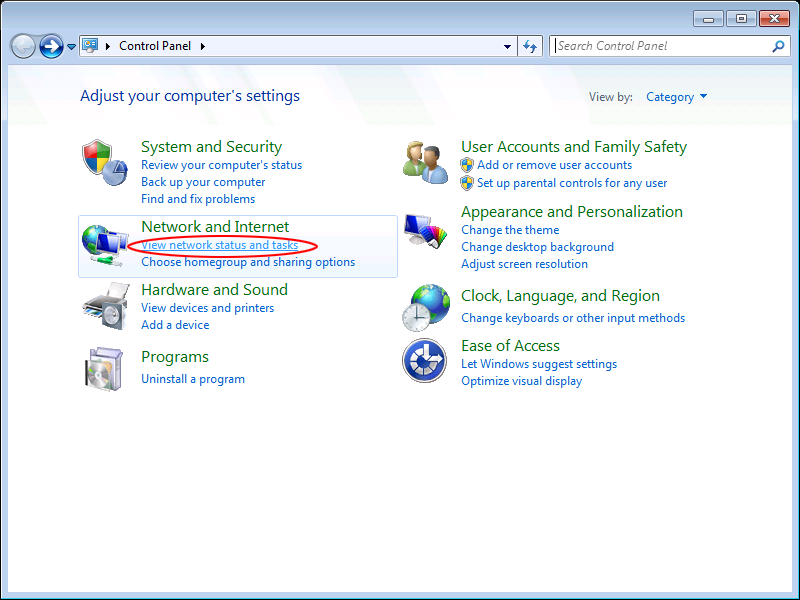Click Change desktop background link
Viewport: 800px width, 600px height.
537,247
